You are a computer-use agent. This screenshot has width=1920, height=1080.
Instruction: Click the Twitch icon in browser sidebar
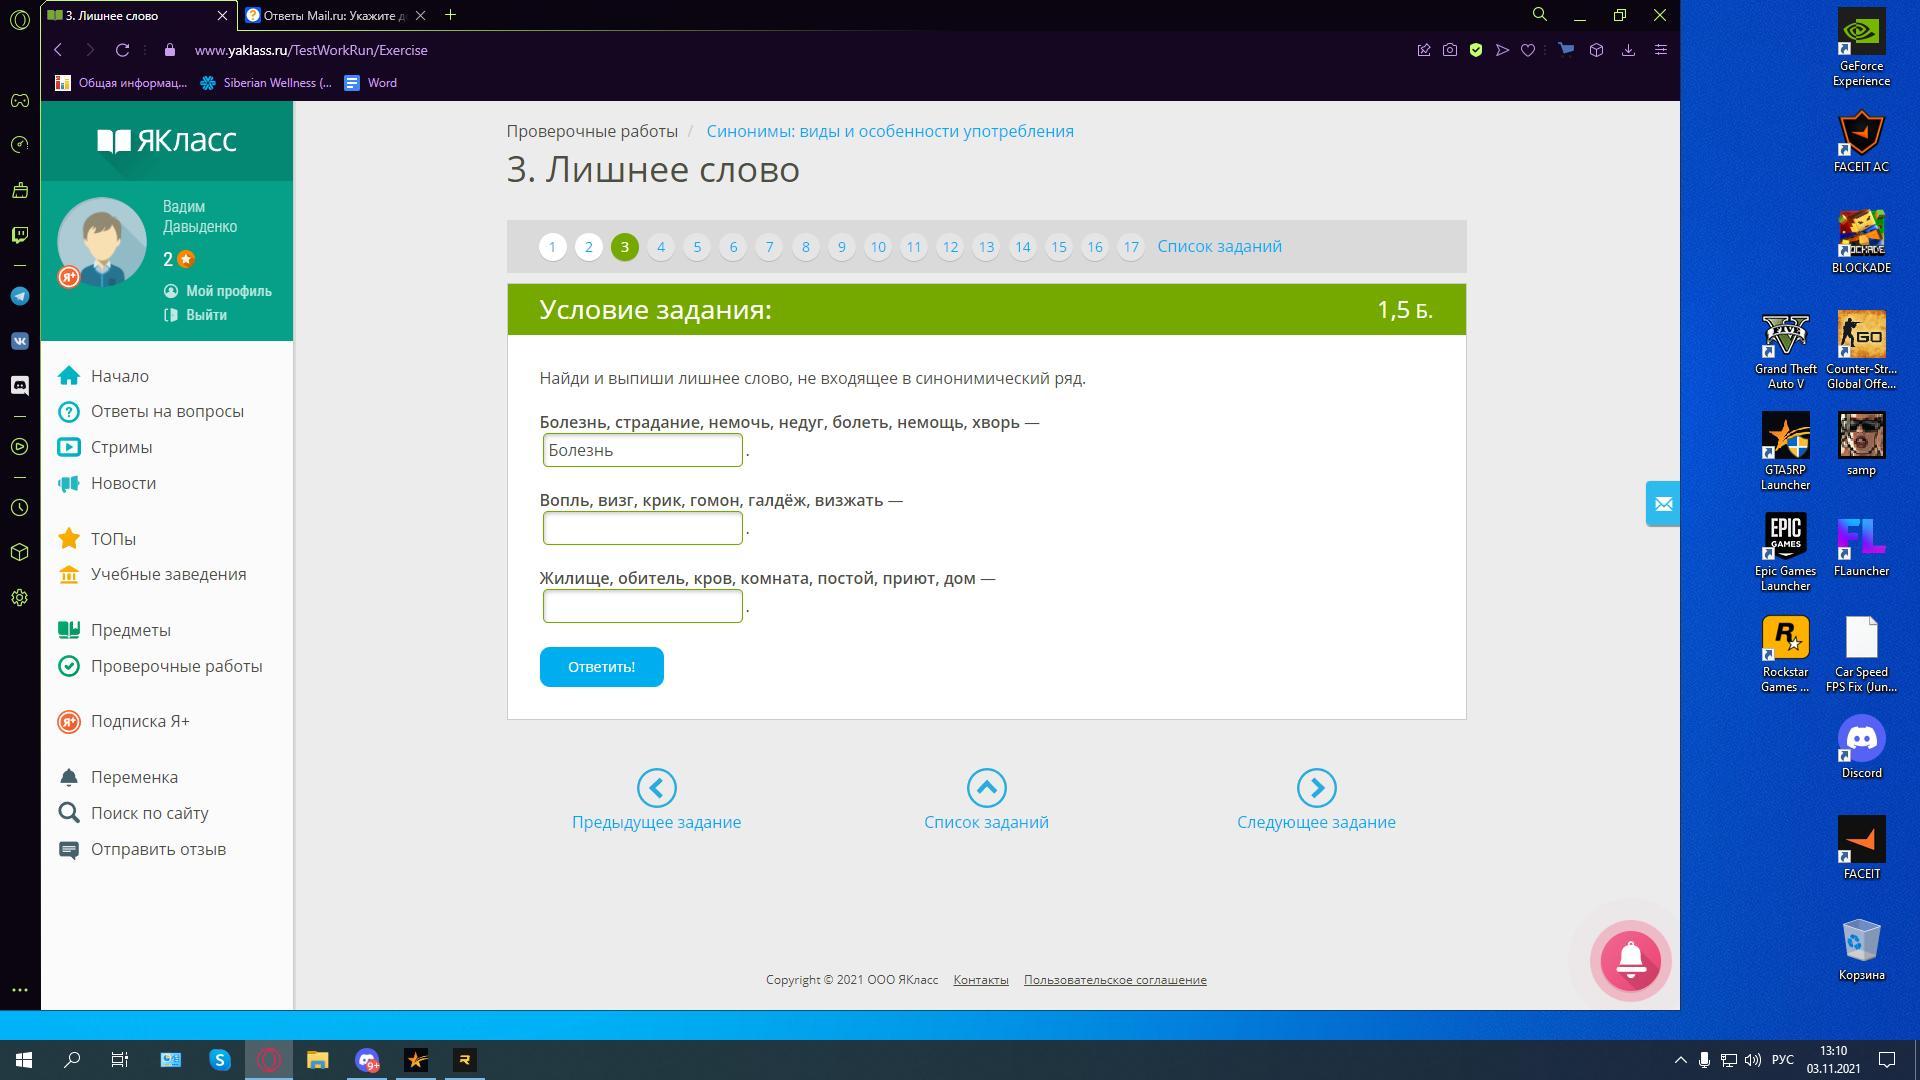click(20, 235)
